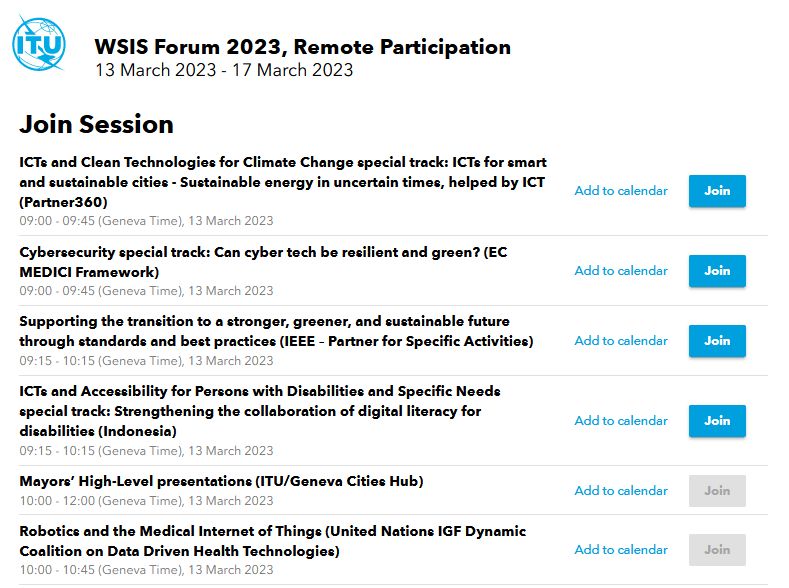This screenshot has height=588, width=789.
Task: Click the 13 March 2023 - 17 March date range
Action: tap(224, 70)
